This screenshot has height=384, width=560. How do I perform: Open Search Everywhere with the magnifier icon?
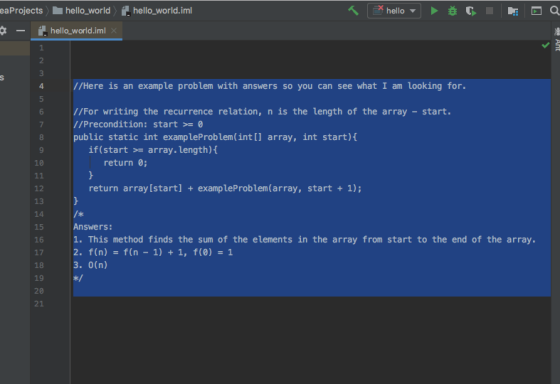(x=555, y=11)
